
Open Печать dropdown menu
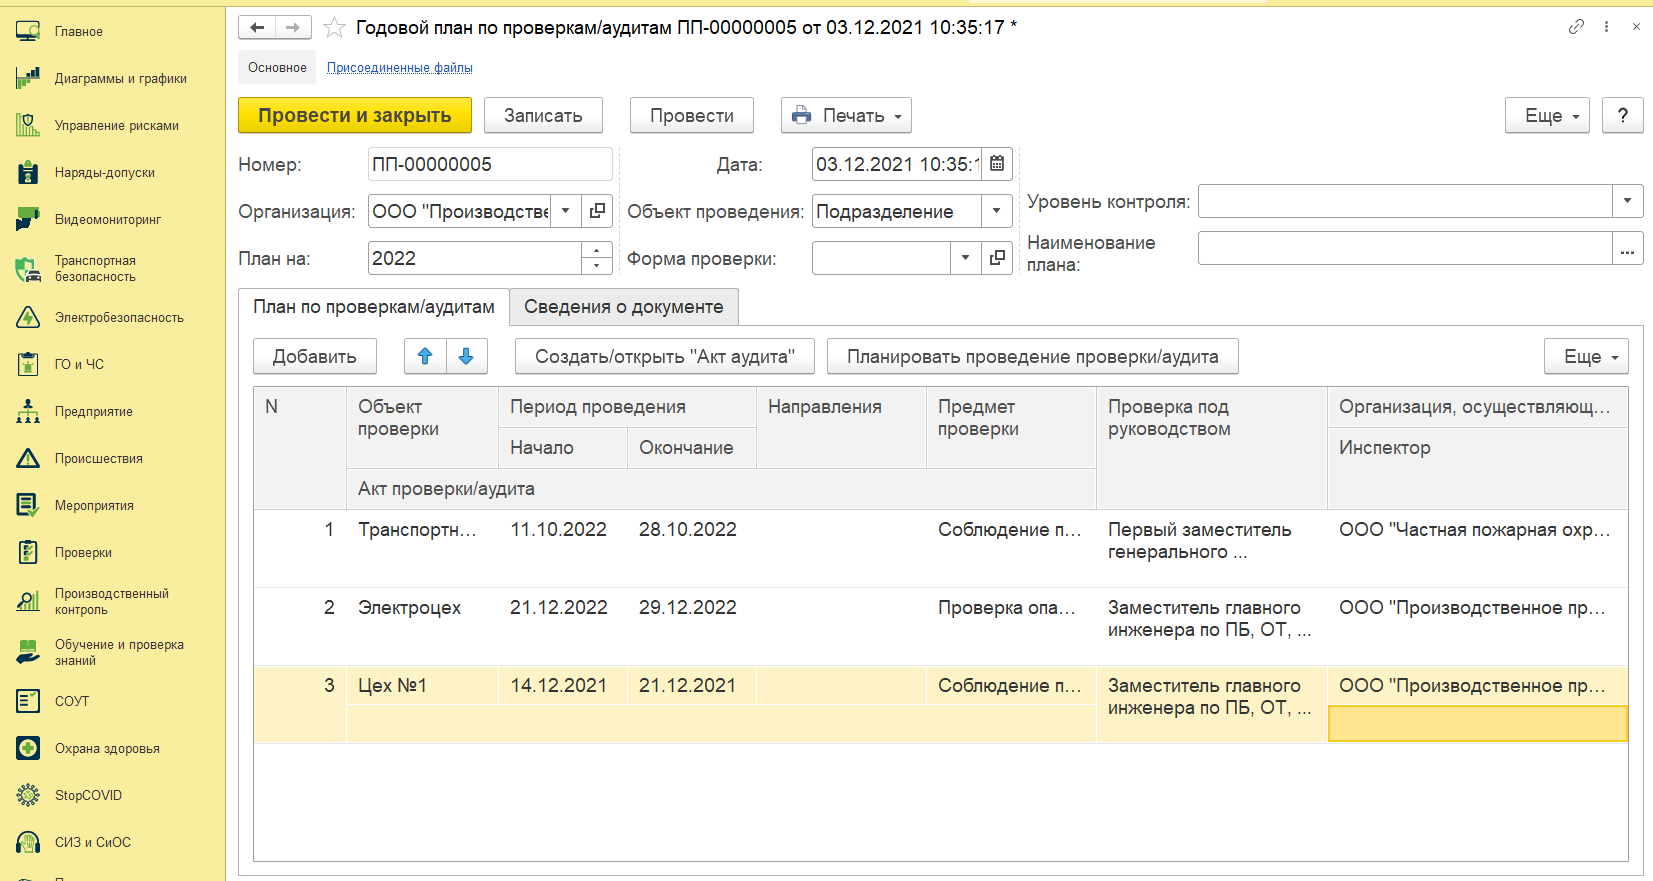click(x=846, y=115)
